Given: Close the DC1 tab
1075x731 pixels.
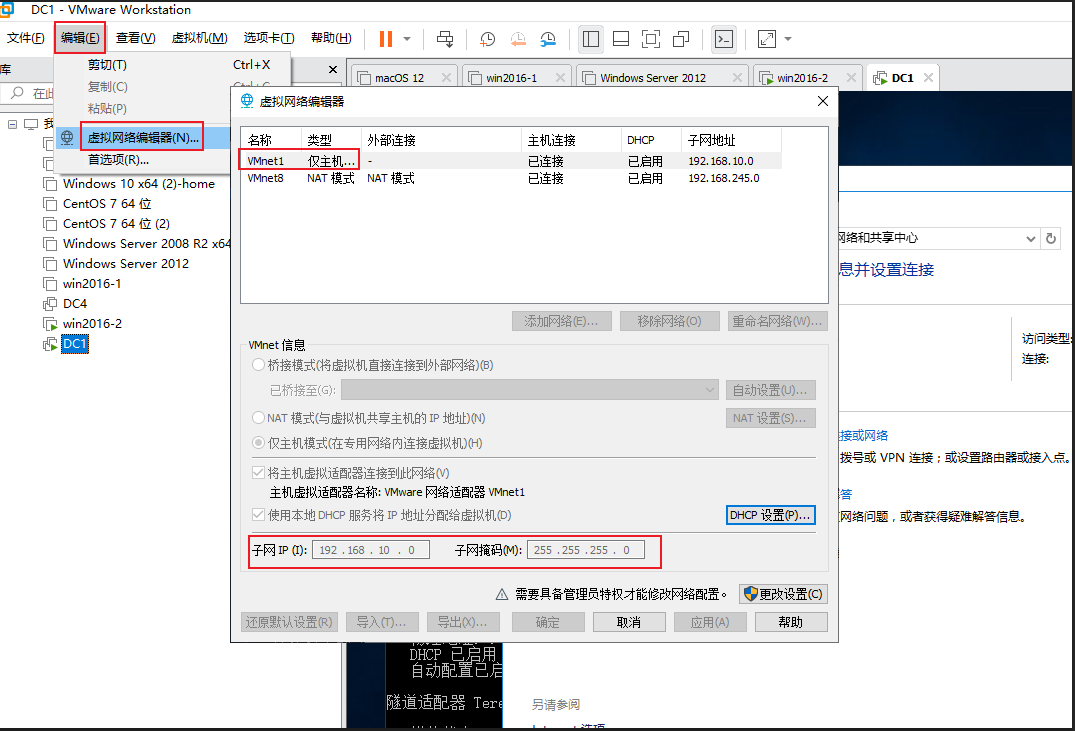Looking at the screenshot, I should pos(928,77).
